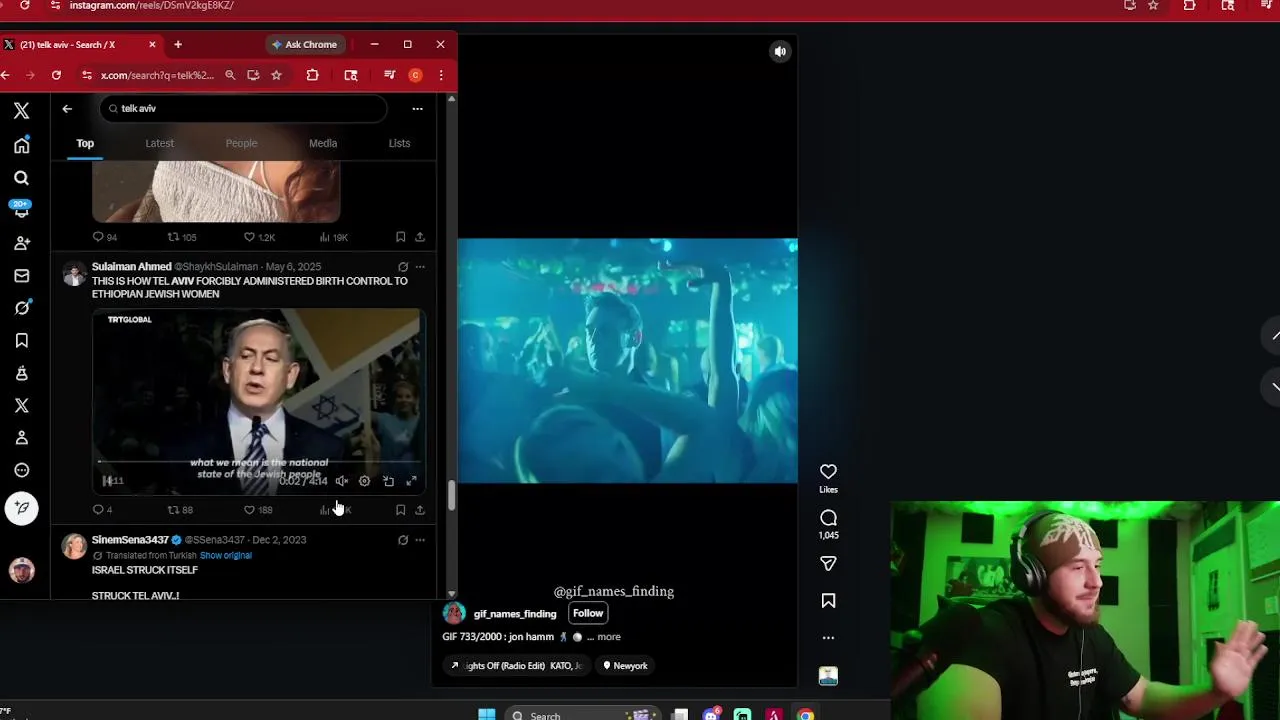Open Grok icon in X sidebar
The width and height of the screenshot is (1280, 720).
[x=21, y=308]
